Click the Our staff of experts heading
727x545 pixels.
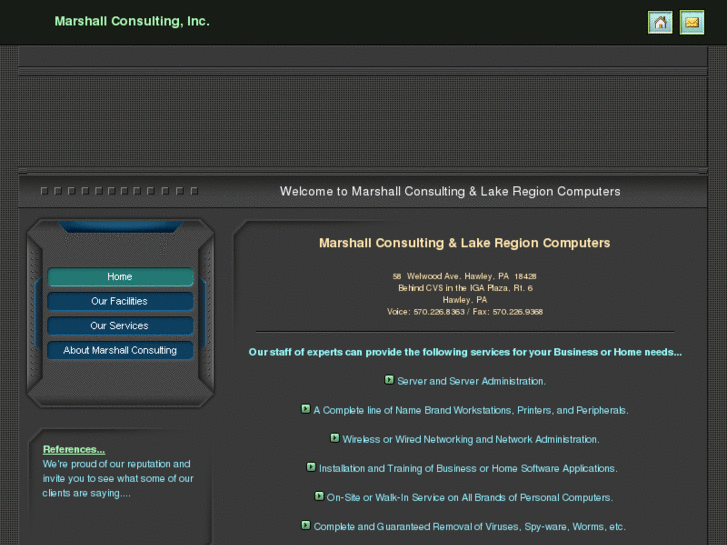tap(465, 352)
